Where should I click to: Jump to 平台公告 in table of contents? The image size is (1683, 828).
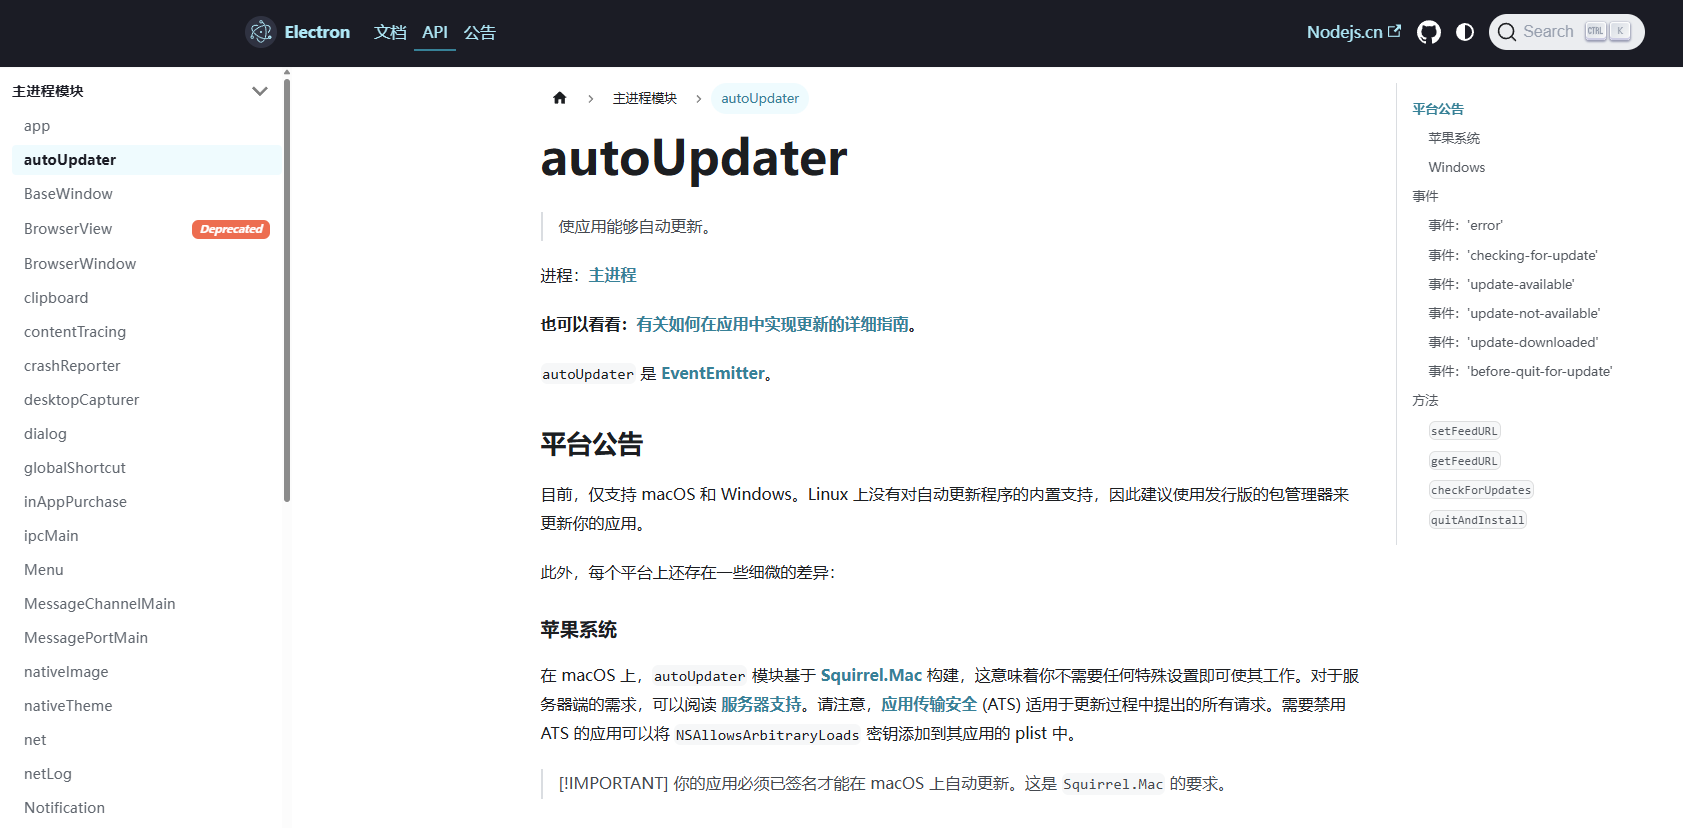point(1438,109)
